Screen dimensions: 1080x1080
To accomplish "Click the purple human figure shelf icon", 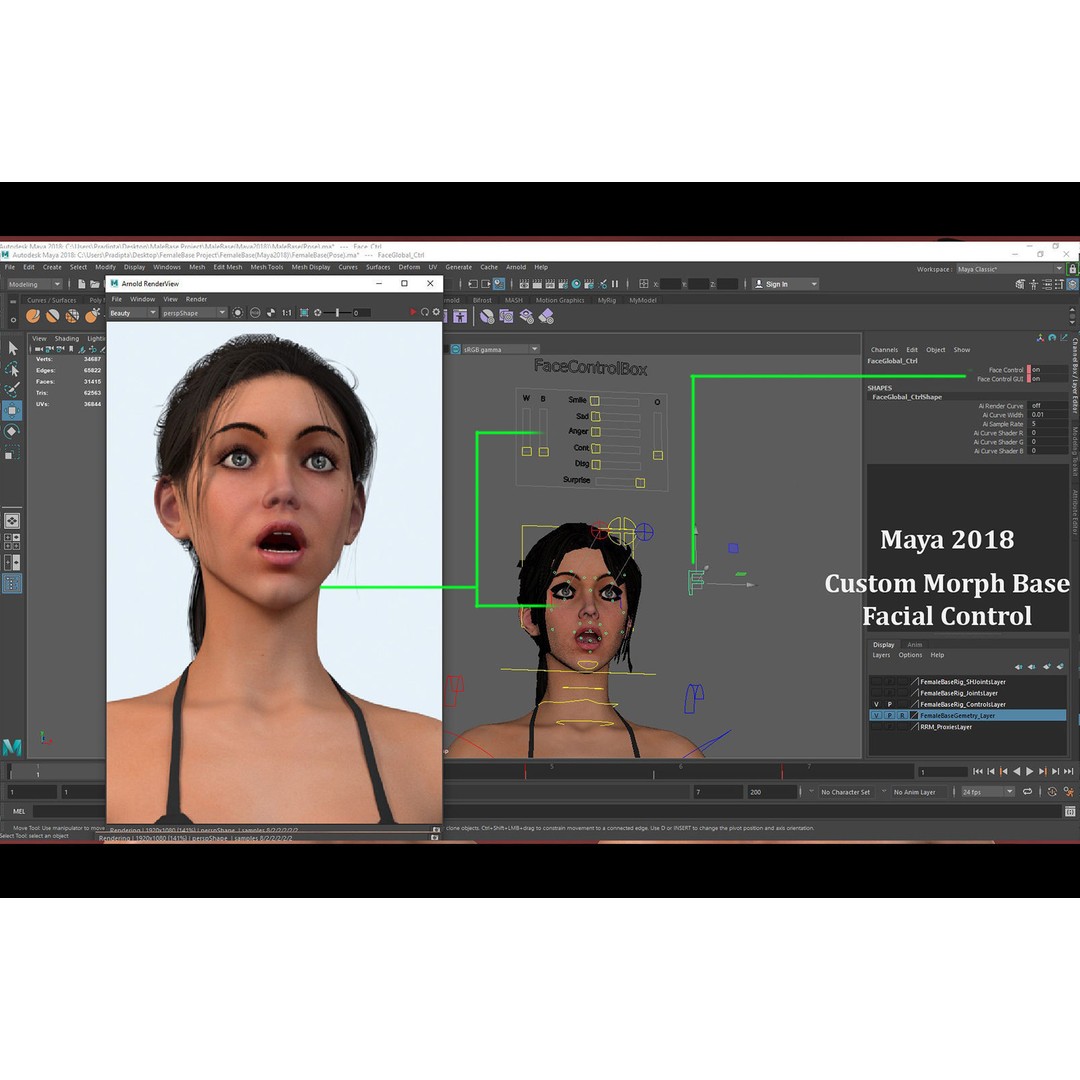I will click(460, 316).
